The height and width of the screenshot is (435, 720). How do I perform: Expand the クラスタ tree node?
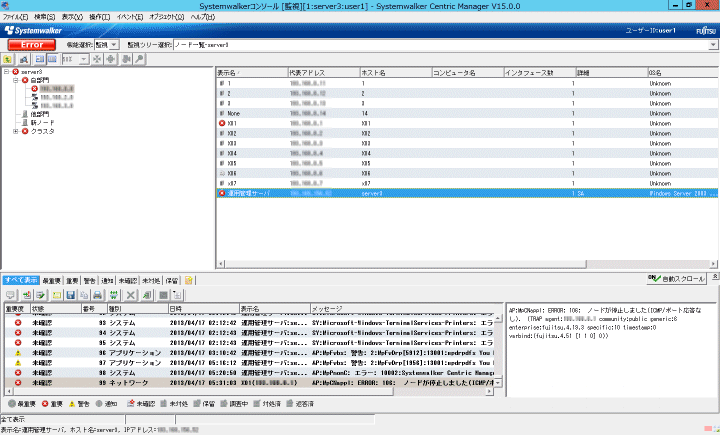(x=16, y=131)
